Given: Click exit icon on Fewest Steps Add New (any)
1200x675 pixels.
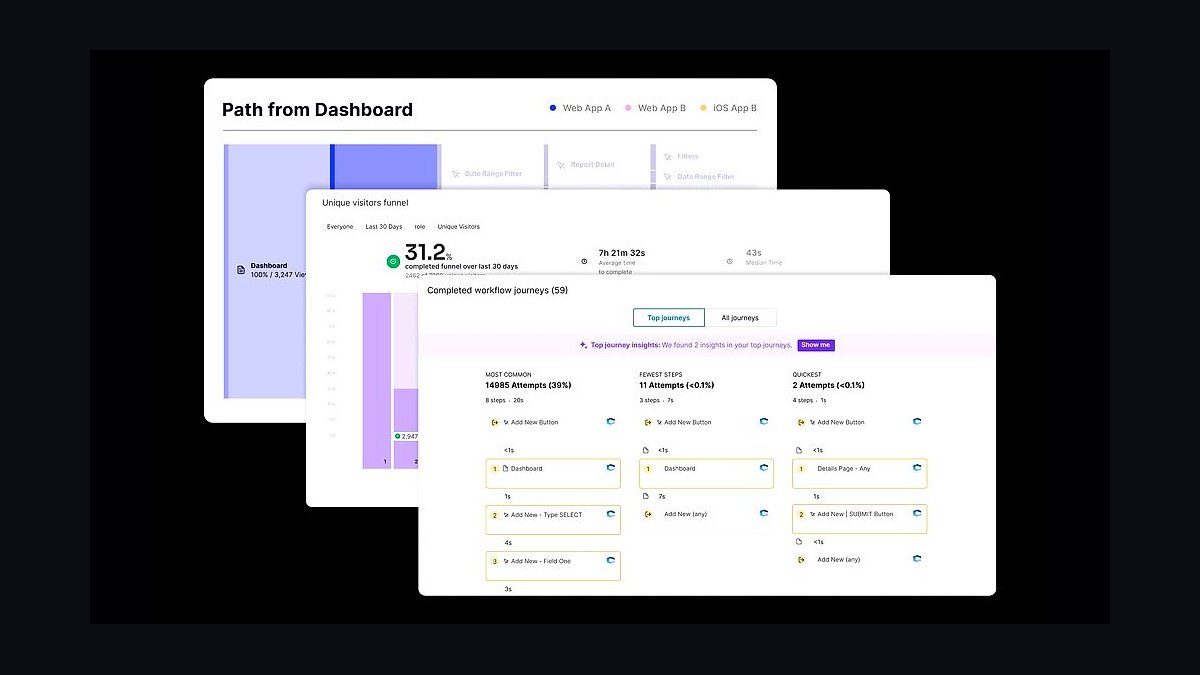Looking at the screenshot, I should tap(647, 514).
